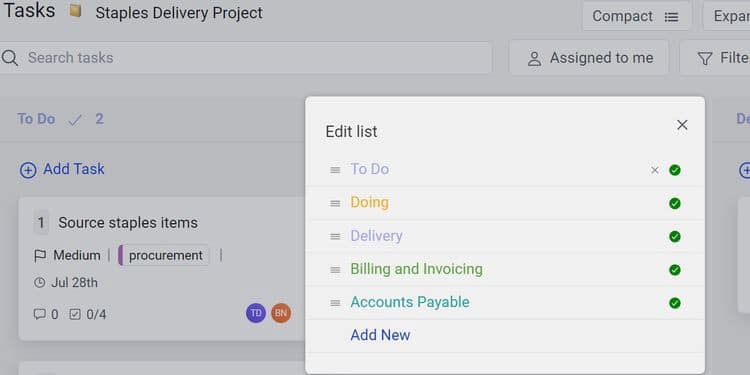Close the Edit list dialog

point(682,125)
